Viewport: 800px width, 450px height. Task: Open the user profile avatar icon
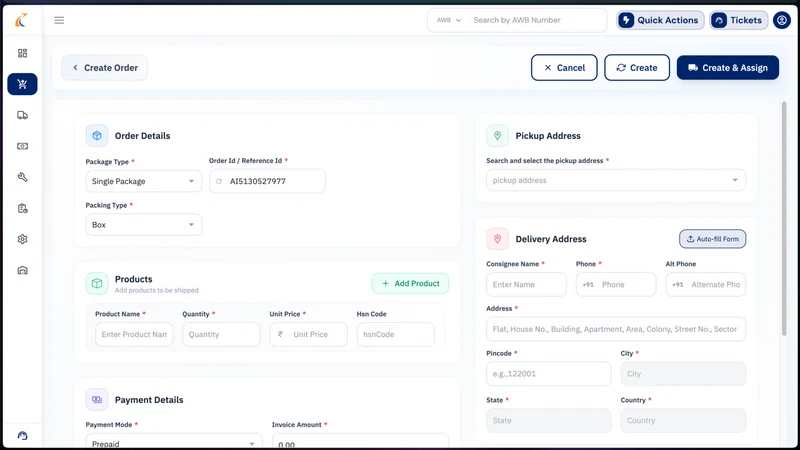click(782, 20)
